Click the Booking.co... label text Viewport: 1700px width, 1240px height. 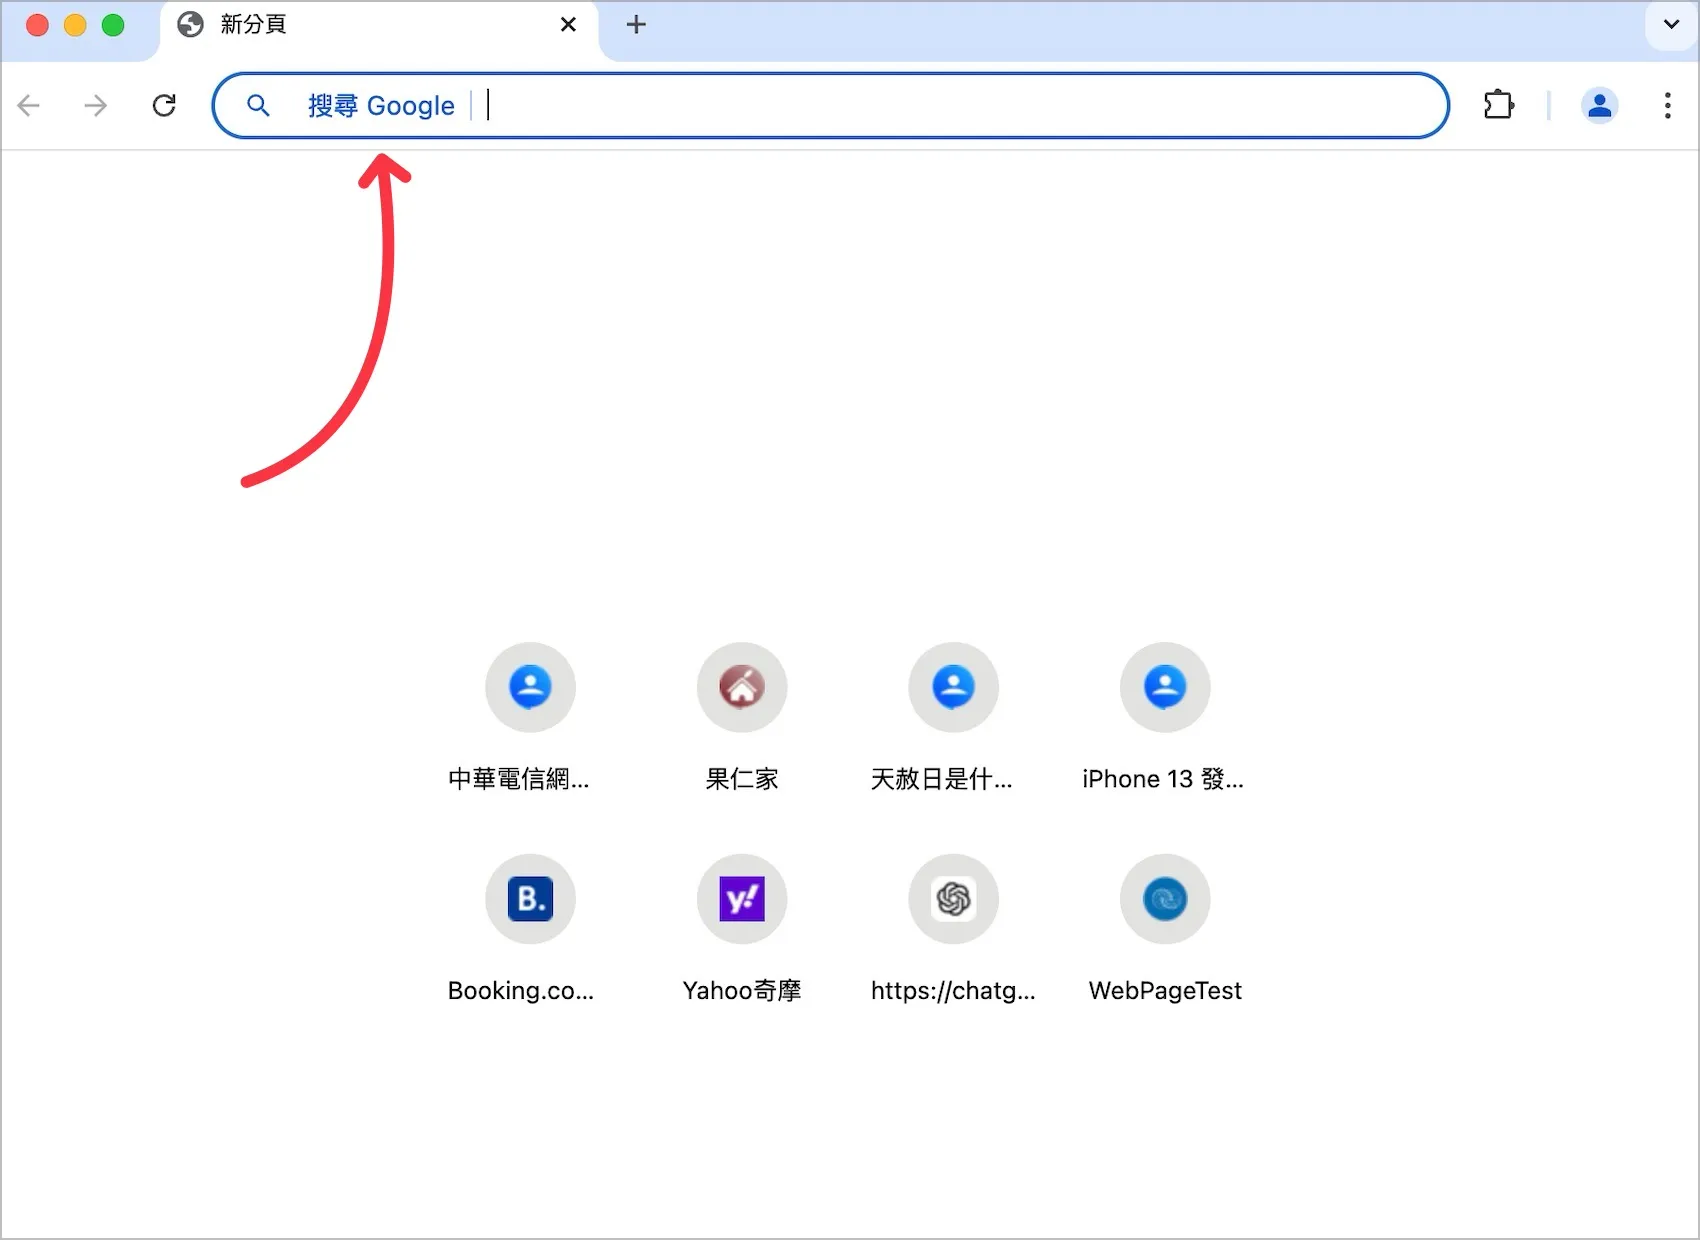point(521,991)
